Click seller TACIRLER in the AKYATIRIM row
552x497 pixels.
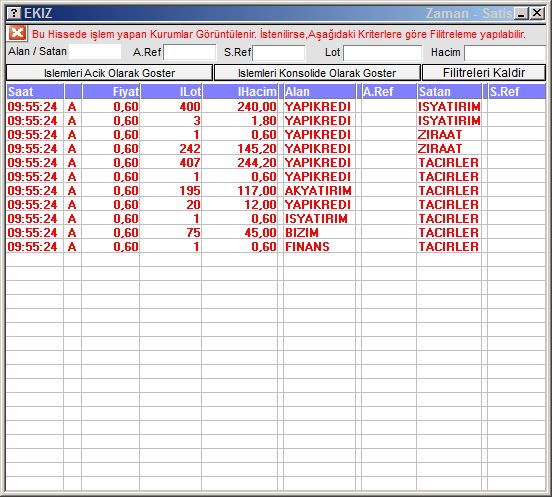pos(448,191)
